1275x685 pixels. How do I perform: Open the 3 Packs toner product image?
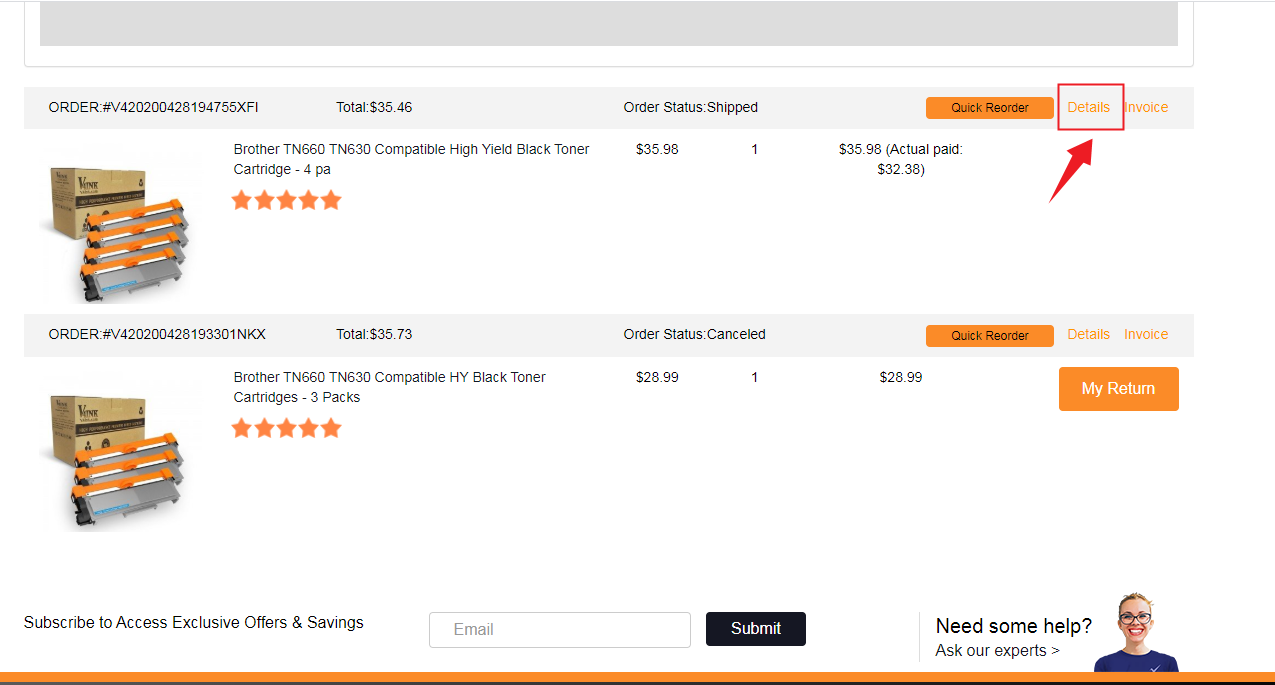tap(119, 451)
